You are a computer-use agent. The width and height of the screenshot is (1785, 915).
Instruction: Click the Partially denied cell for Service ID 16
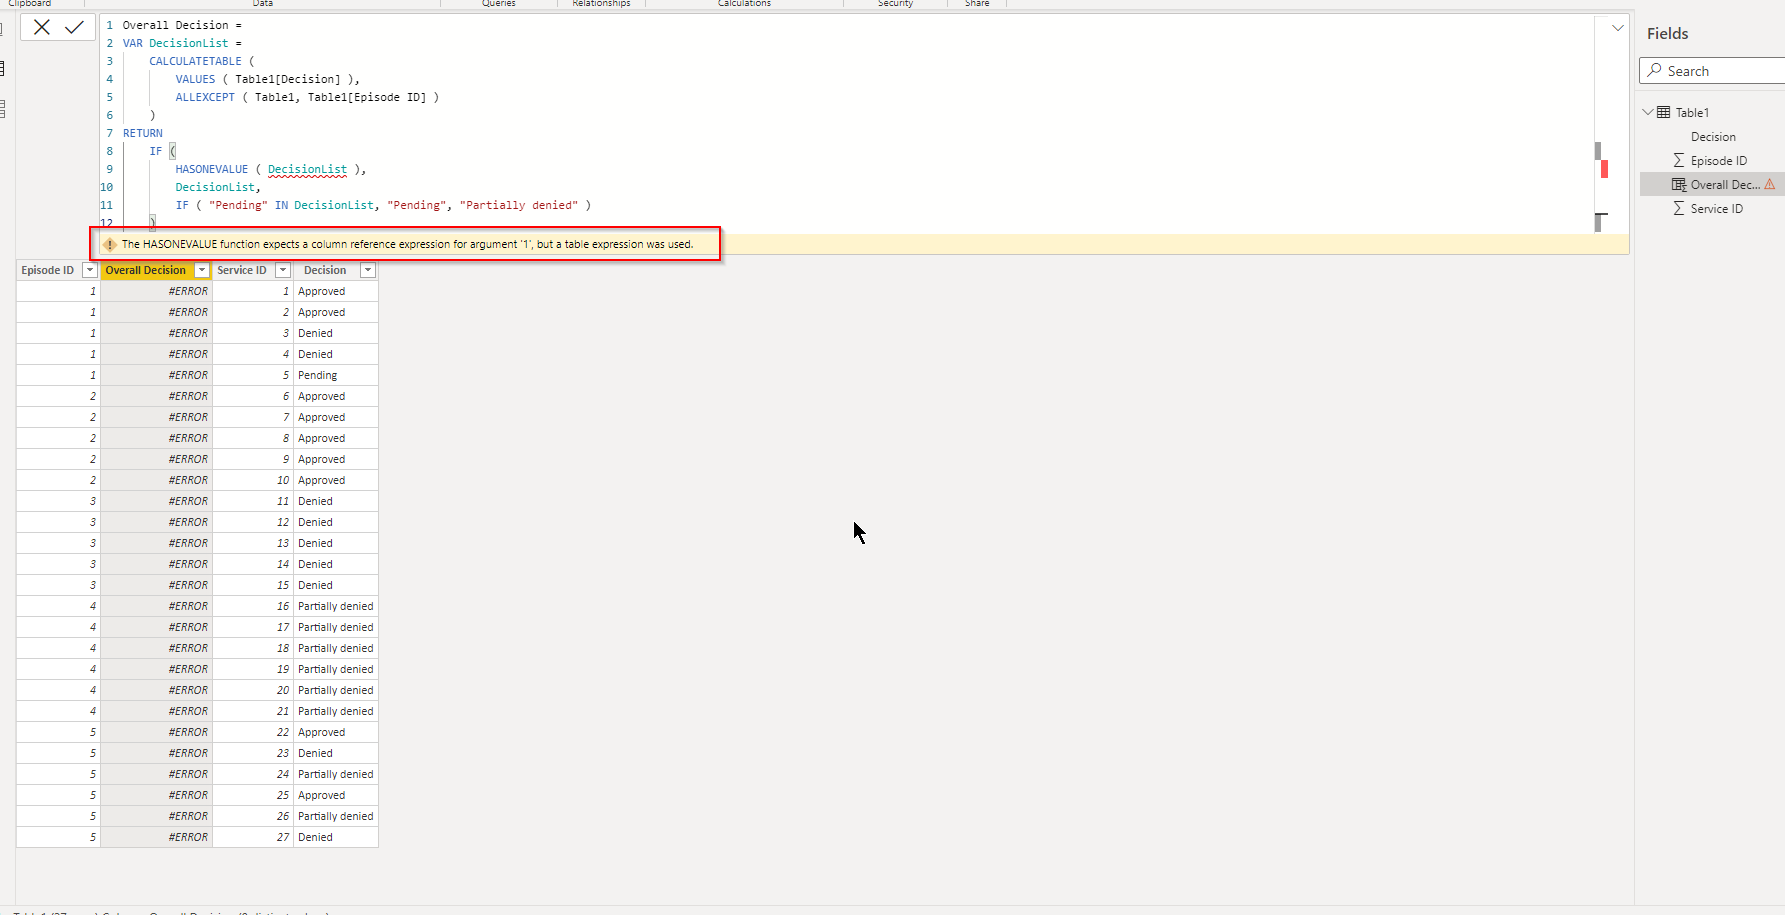[x=336, y=606]
